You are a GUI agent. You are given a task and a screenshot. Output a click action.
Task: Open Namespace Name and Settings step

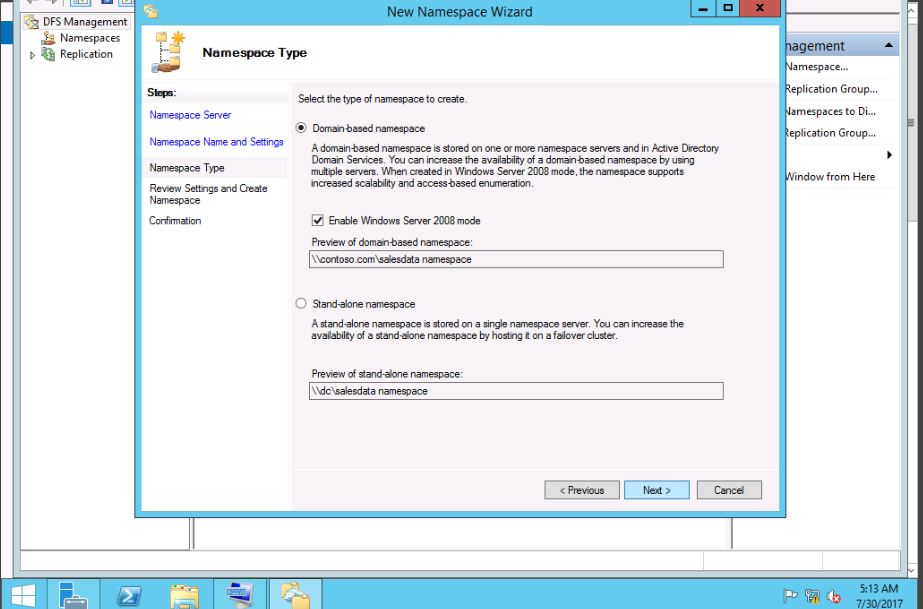tap(216, 142)
